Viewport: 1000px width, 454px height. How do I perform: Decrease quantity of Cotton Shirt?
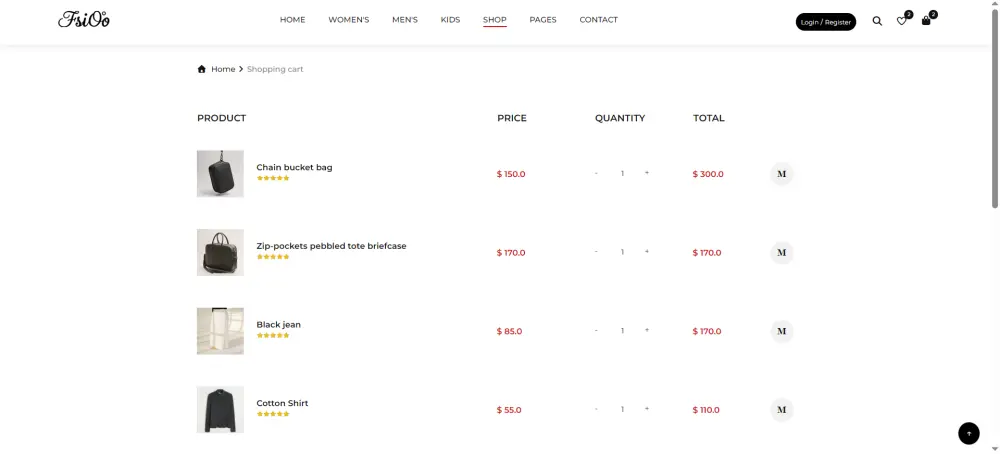point(596,409)
